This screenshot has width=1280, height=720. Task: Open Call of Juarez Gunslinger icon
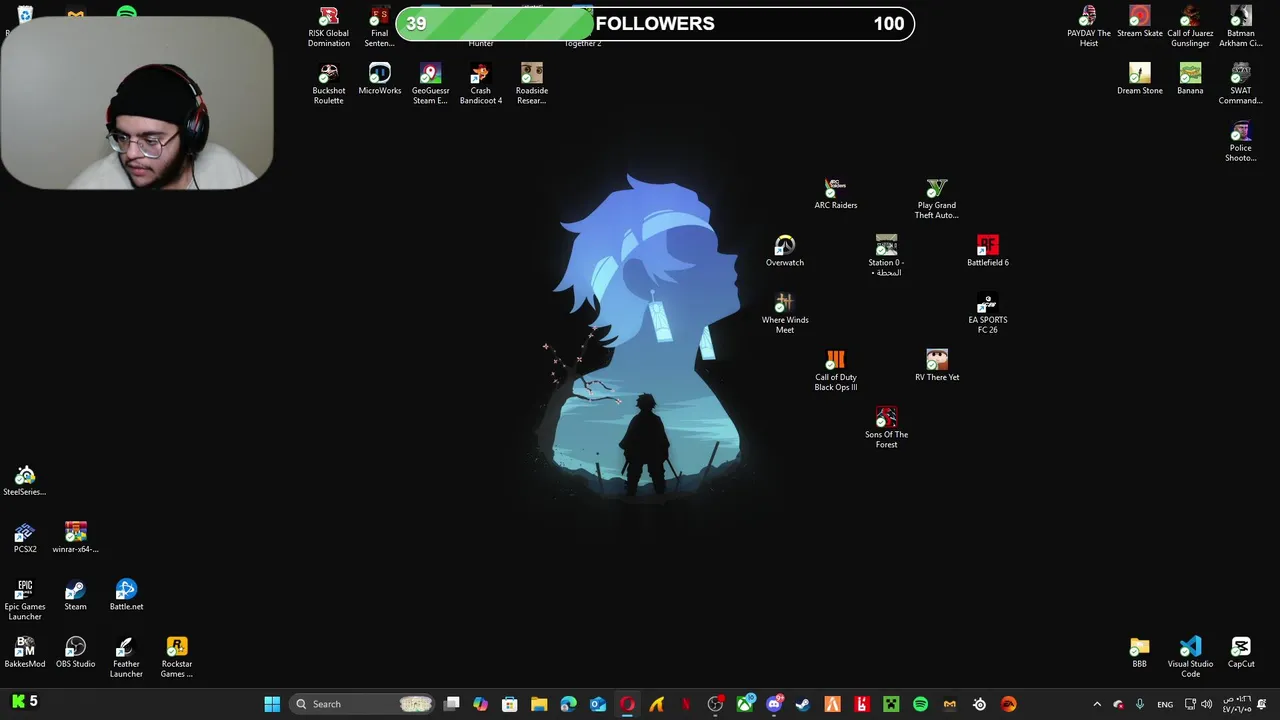tap(1190, 27)
